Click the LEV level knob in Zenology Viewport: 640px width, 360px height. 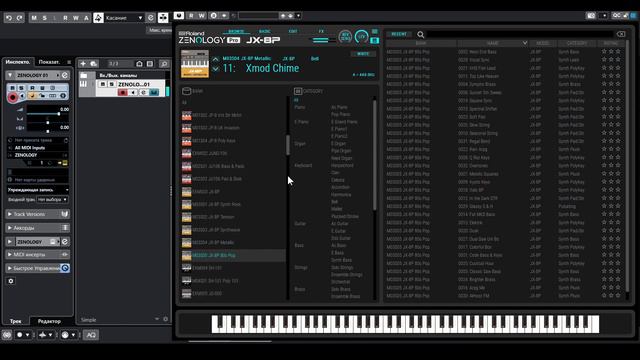click(361, 37)
